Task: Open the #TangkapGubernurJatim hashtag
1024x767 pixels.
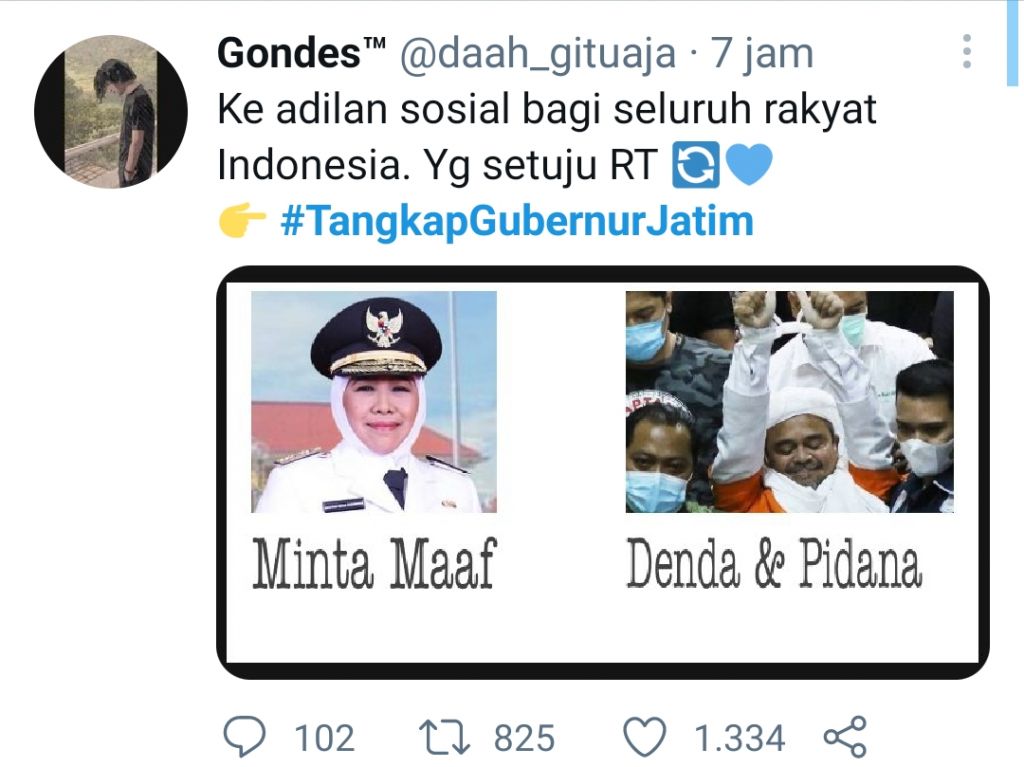Action: (517, 220)
